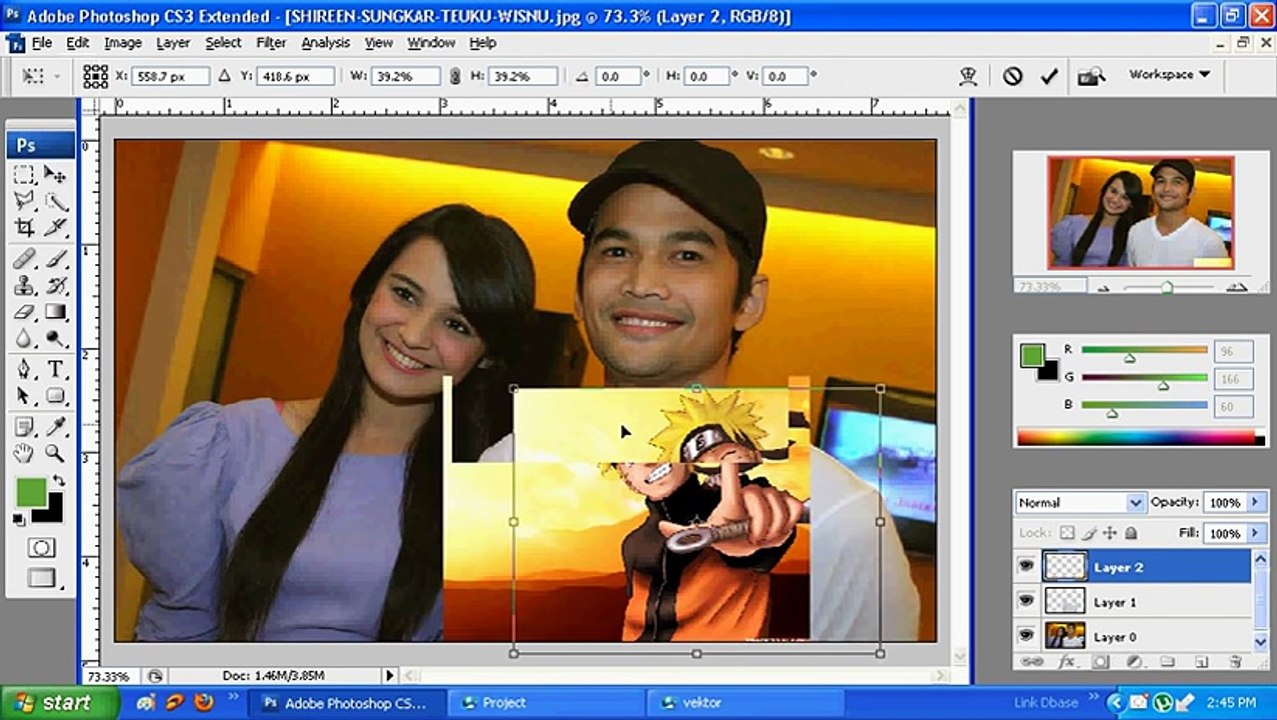
Task: Open the Filter menu
Action: click(271, 43)
